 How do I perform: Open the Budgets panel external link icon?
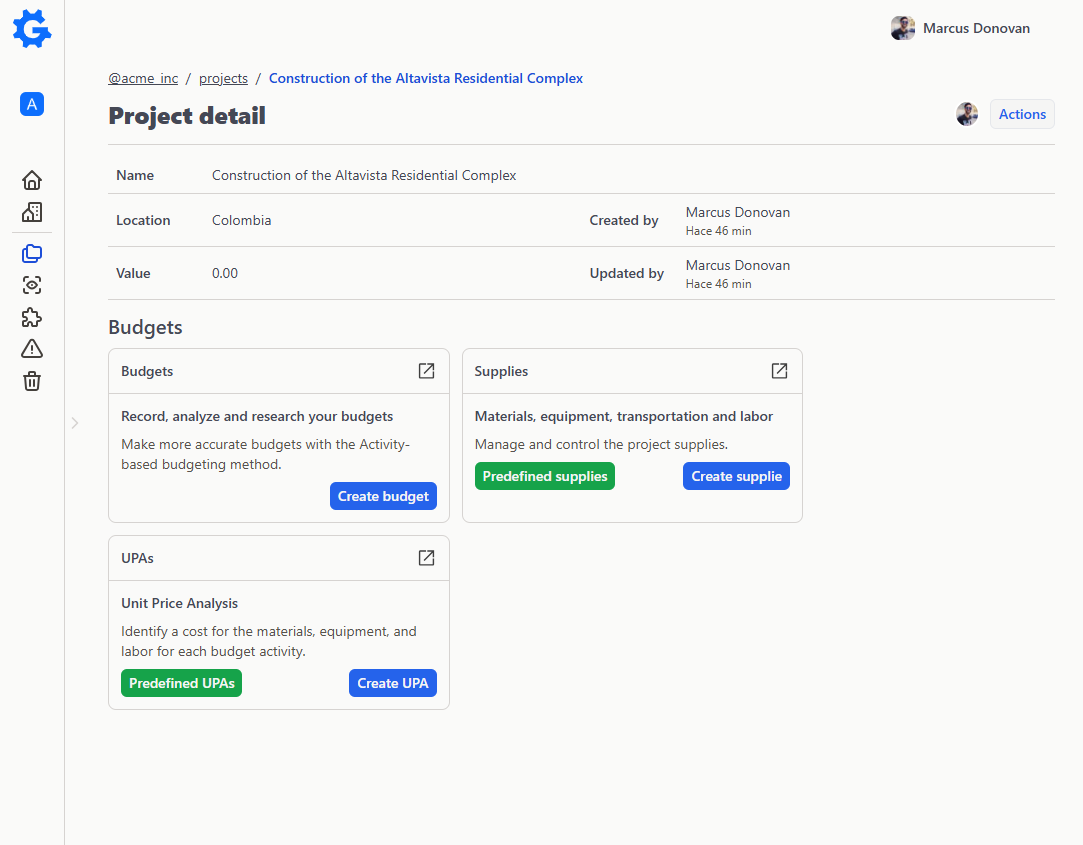tap(426, 370)
